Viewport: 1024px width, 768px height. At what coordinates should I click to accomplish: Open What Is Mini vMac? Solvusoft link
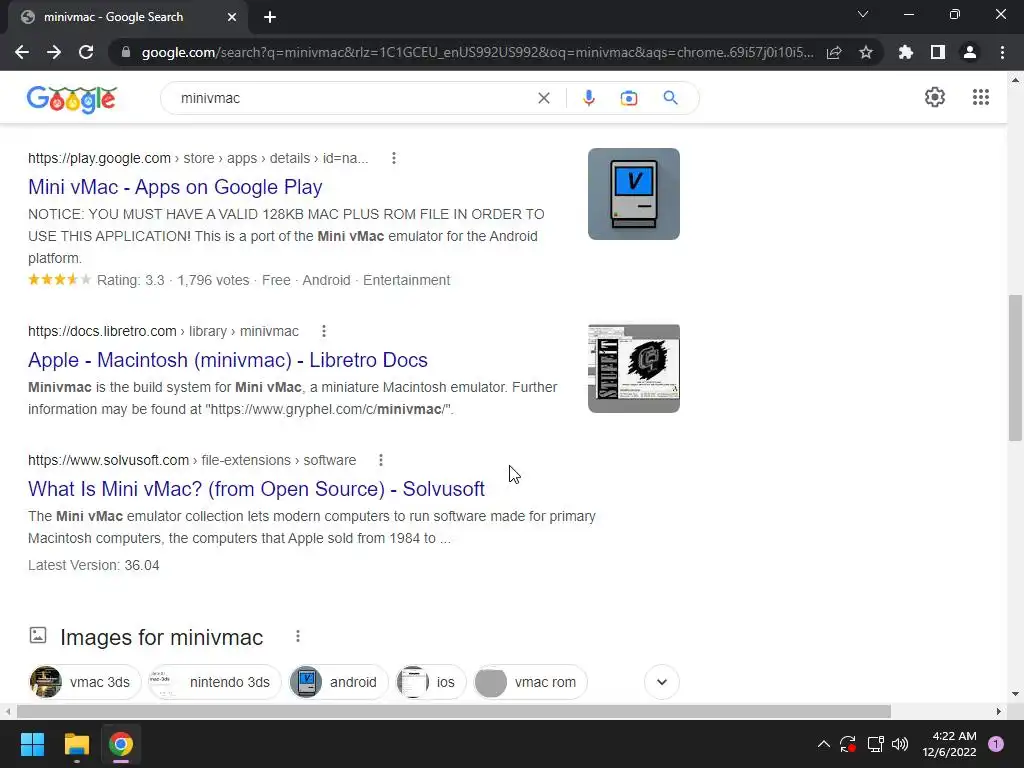[x=256, y=488]
